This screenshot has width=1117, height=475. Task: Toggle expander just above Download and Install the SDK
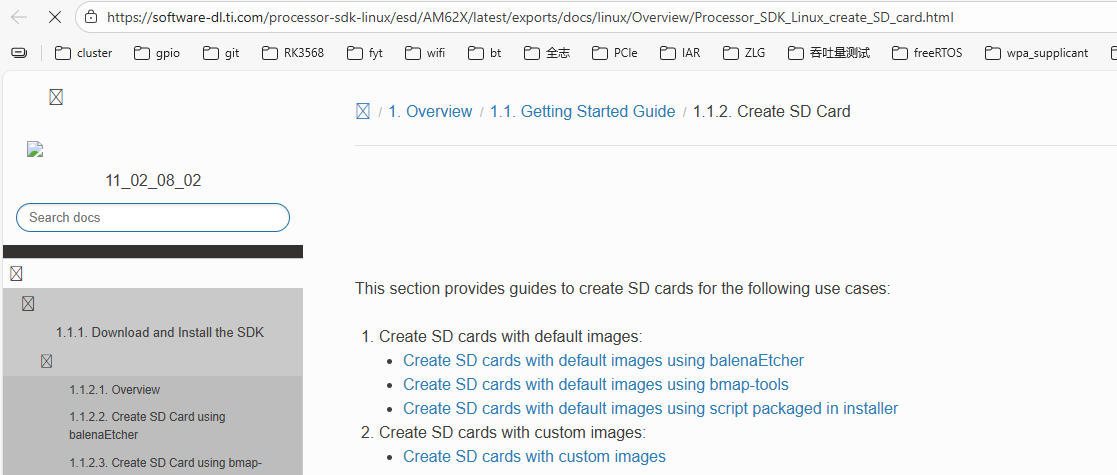pyautogui.click(x=28, y=303)
